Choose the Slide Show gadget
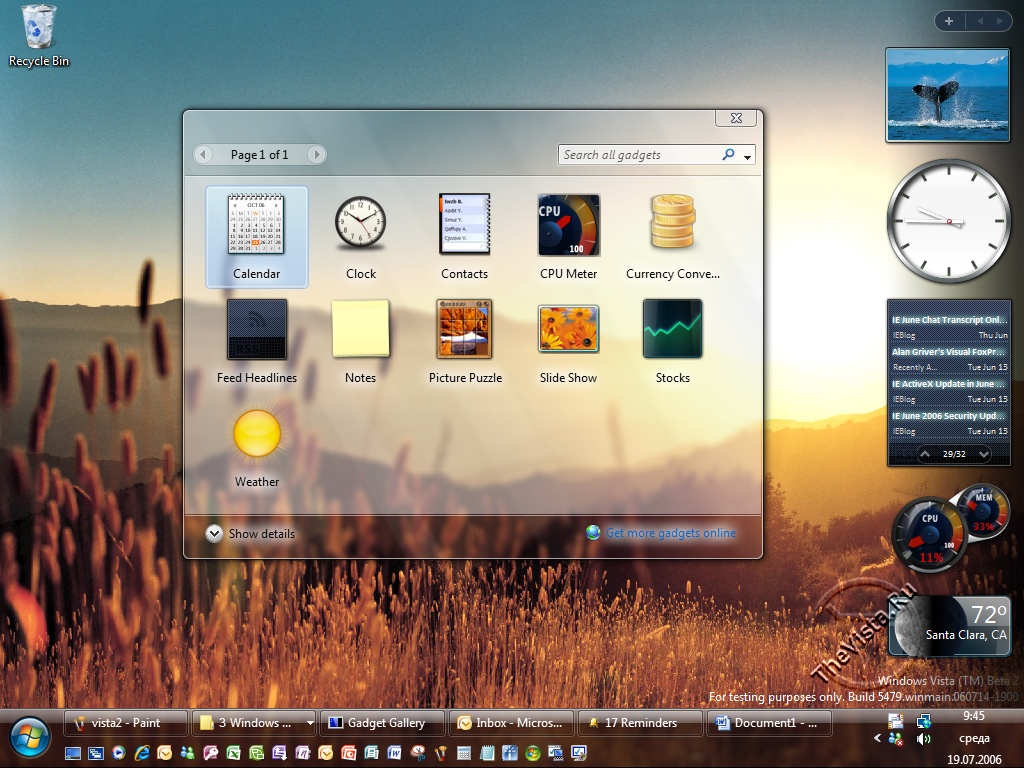 [568, 329]
